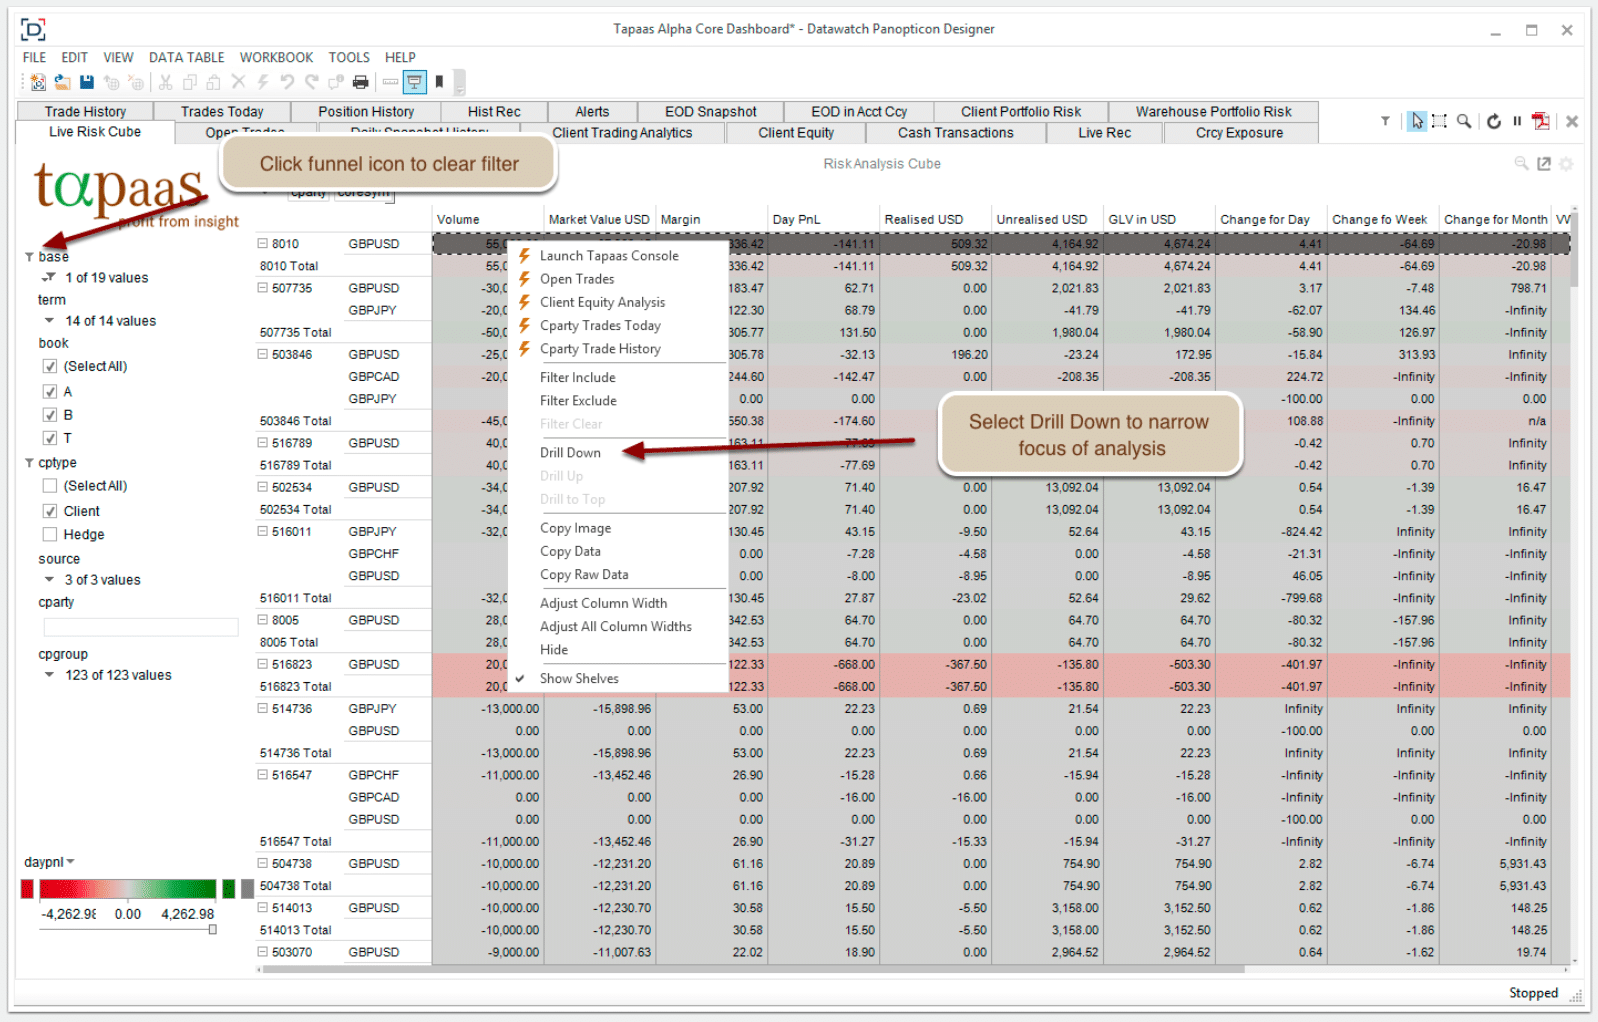Pause data updates with pause icon
This screenshot has height=1022, width=1598.
click(1517, 121)
